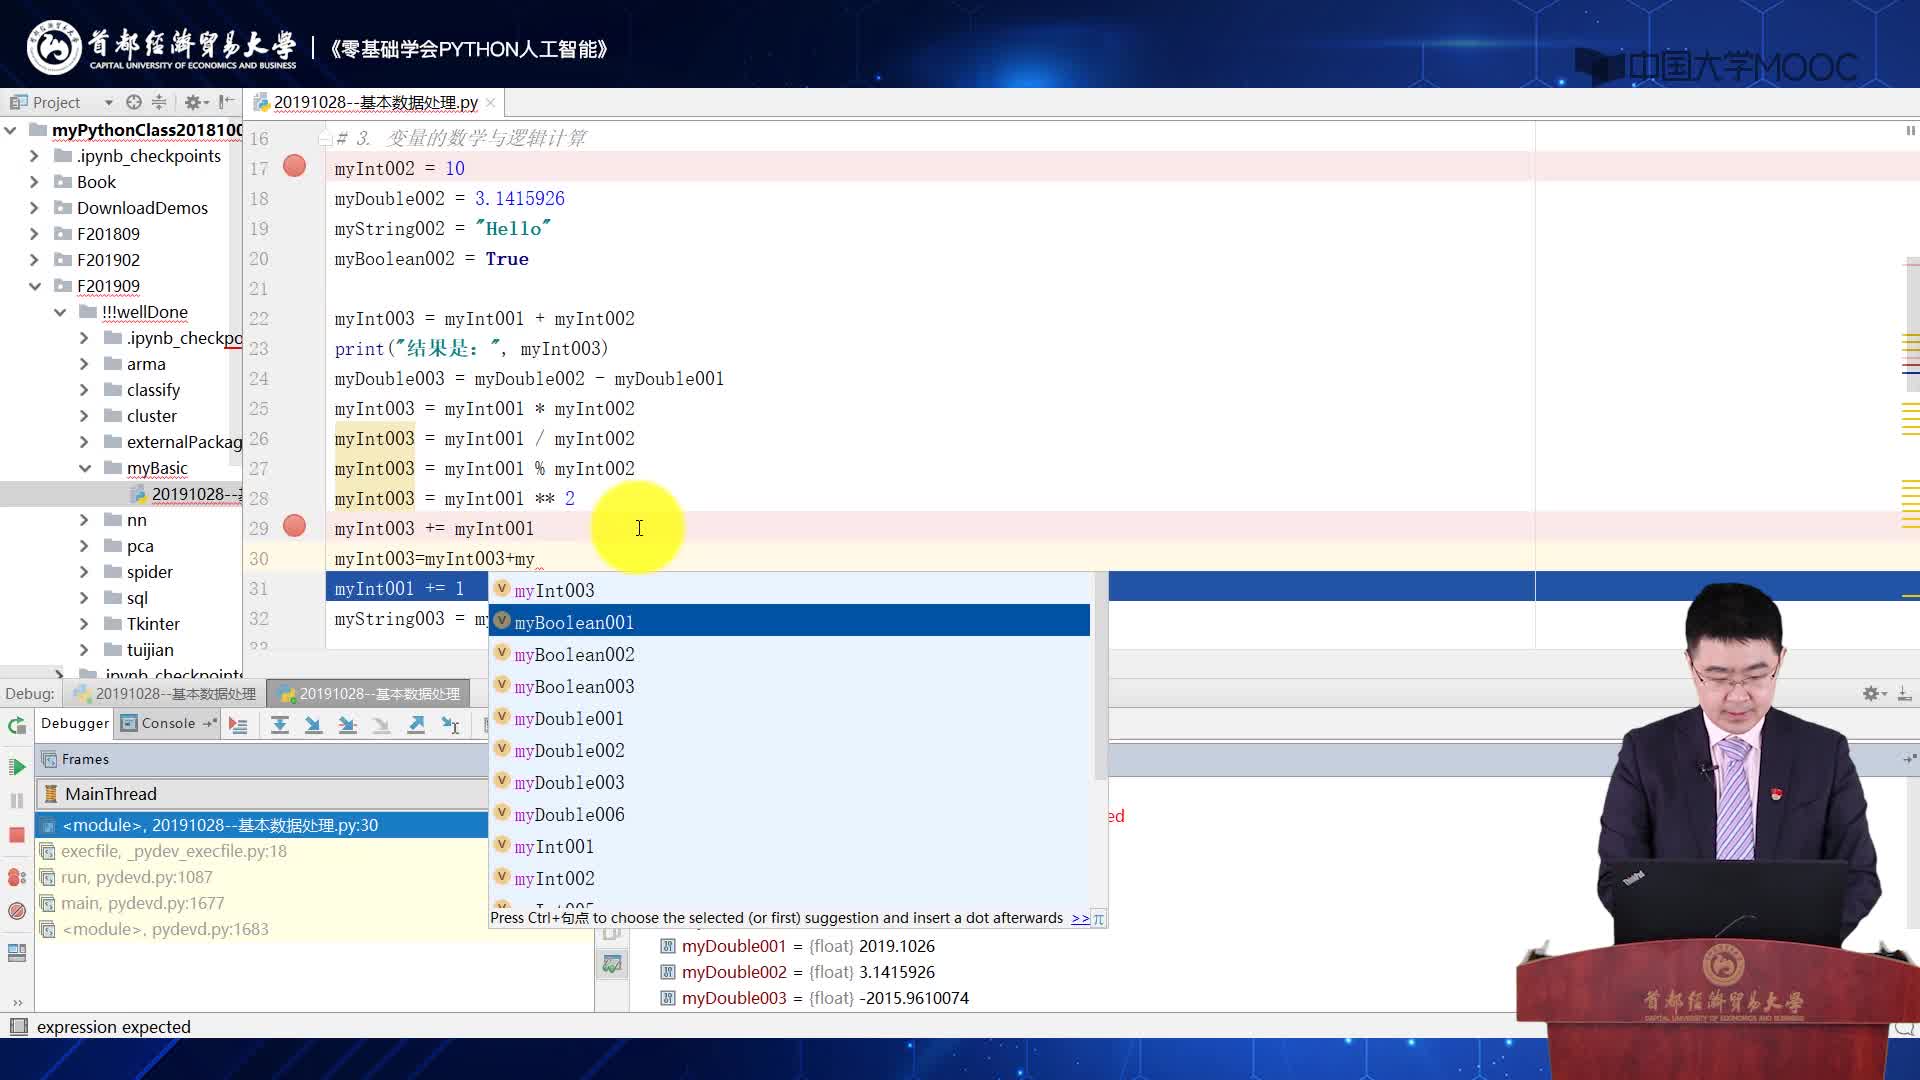This screenshot has width=1920, height=1080.
Task: Choose myInt003 completion suggestion
Action: [790, 590]
